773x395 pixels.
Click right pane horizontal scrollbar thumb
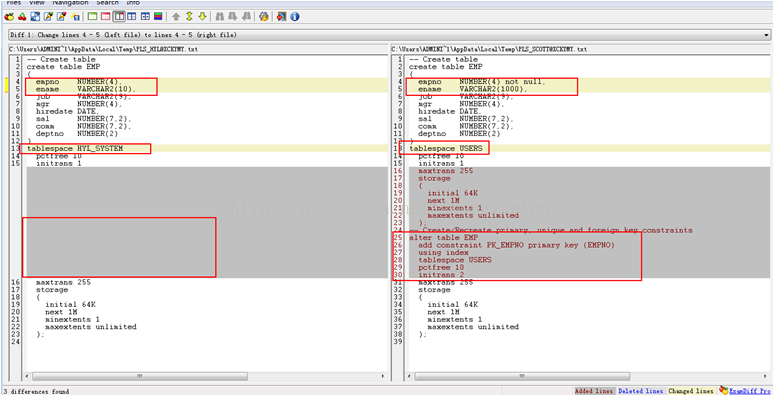click(523, 376)
